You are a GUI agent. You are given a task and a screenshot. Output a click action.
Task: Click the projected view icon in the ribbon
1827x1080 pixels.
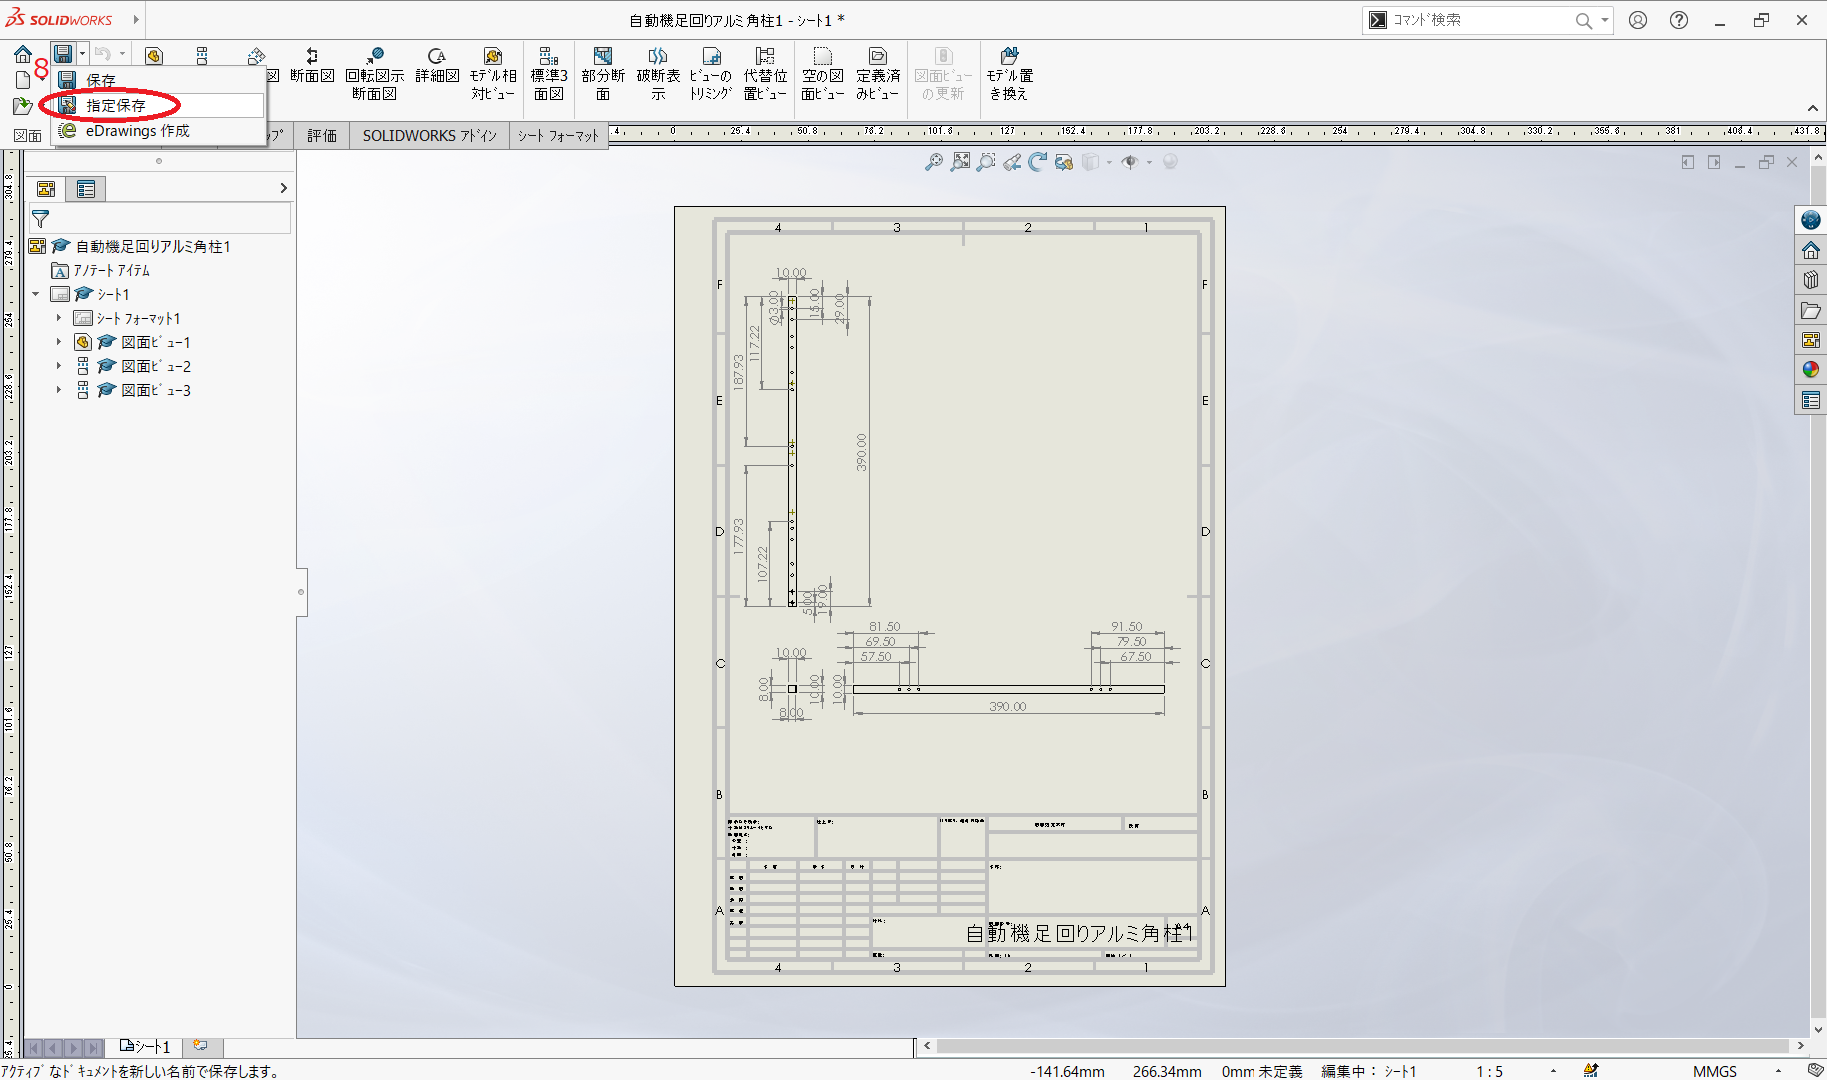(202, 56)
